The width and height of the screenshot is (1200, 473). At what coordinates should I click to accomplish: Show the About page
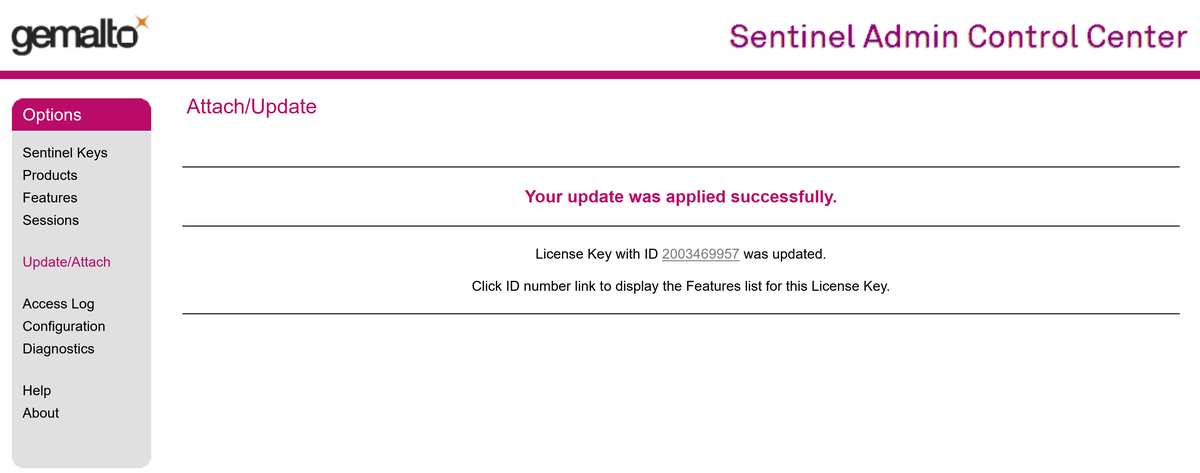point(41,413)
